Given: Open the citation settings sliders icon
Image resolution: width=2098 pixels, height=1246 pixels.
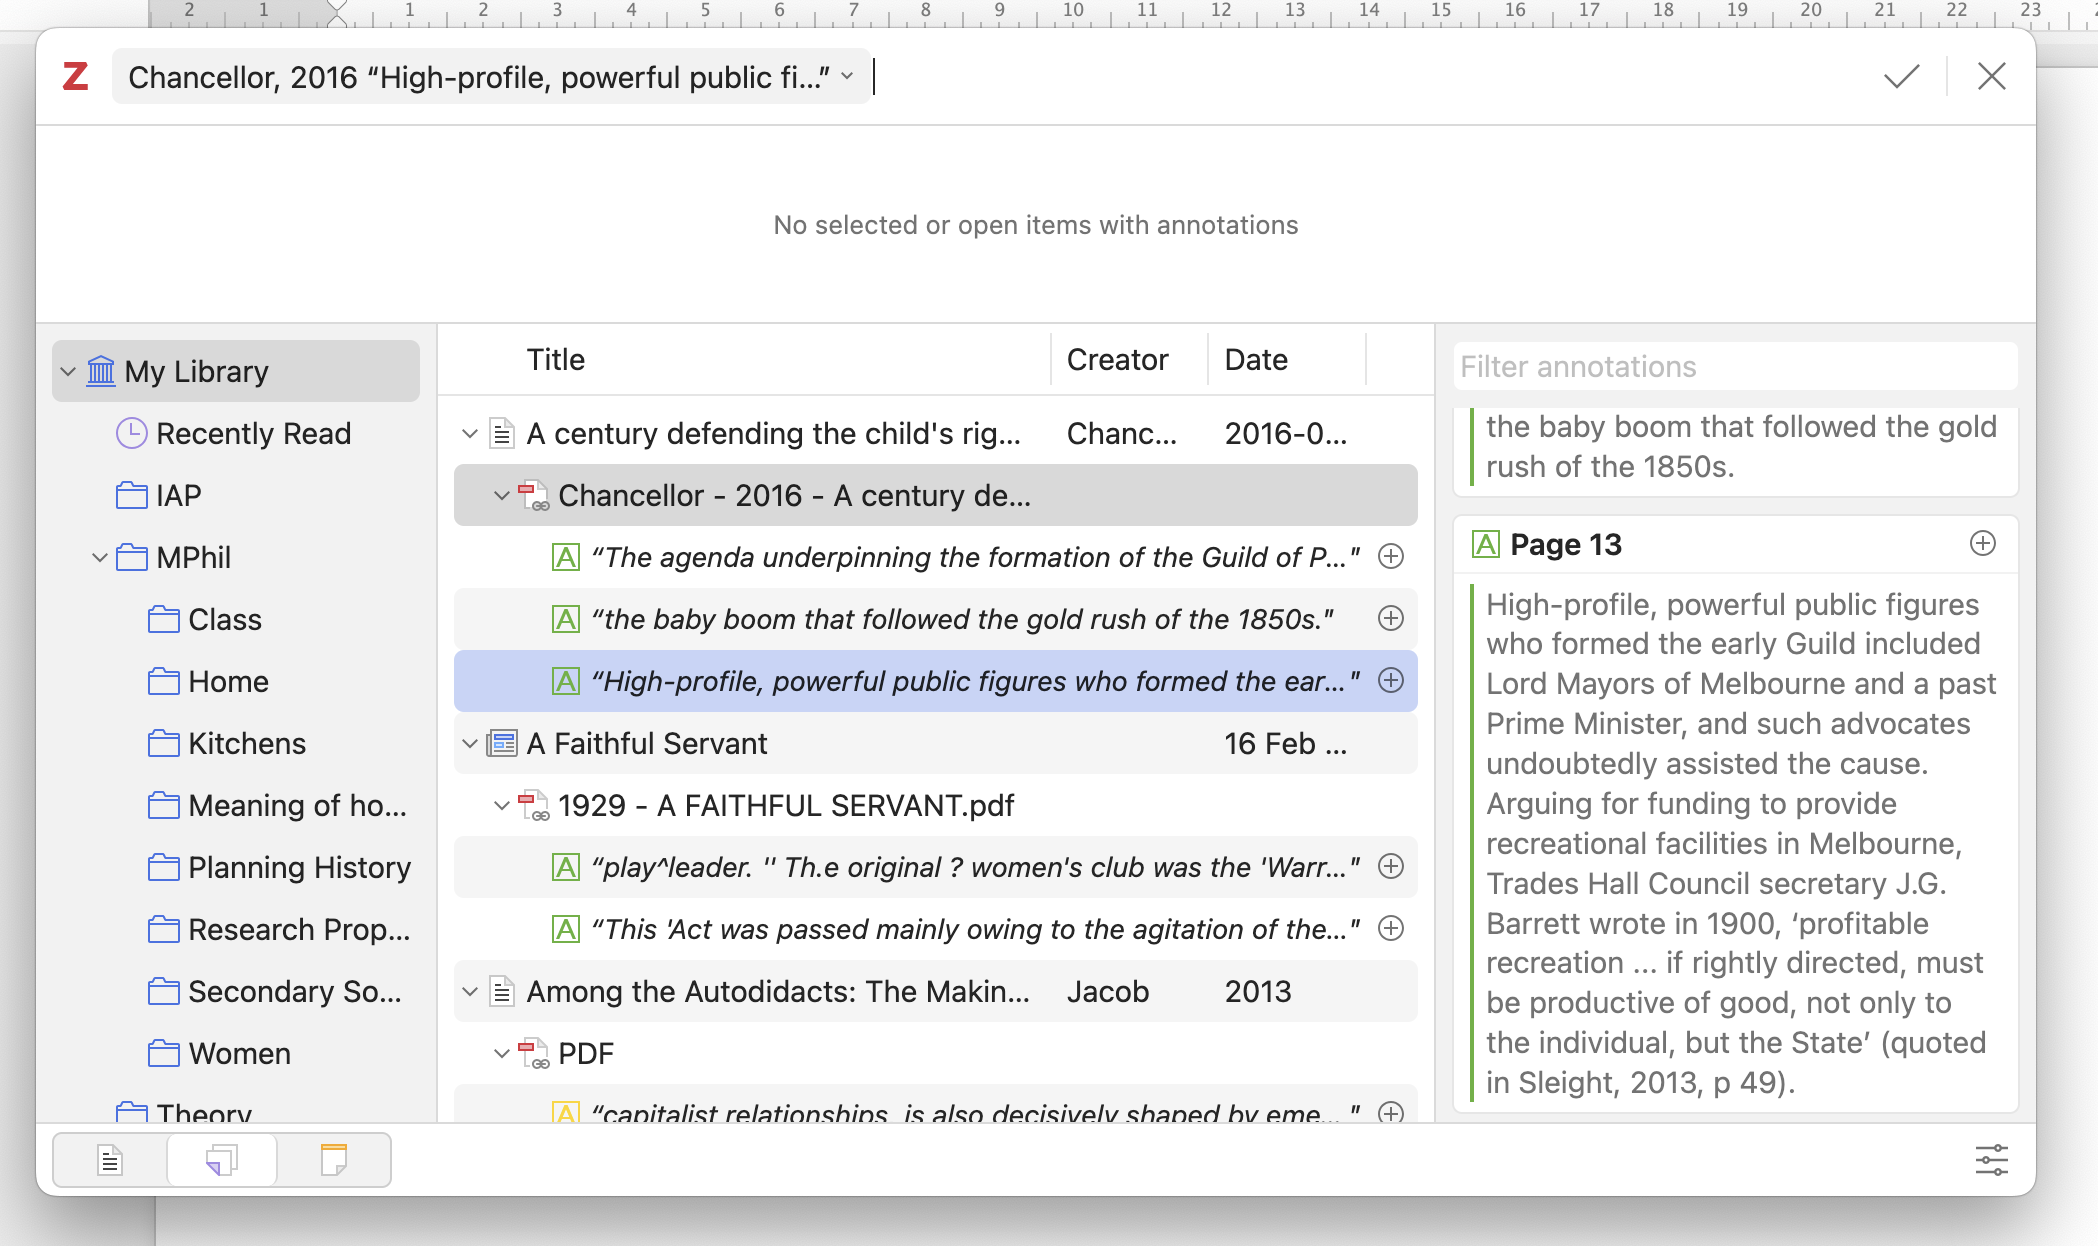Looking at the screenshot, I should pos(1991,1160).
